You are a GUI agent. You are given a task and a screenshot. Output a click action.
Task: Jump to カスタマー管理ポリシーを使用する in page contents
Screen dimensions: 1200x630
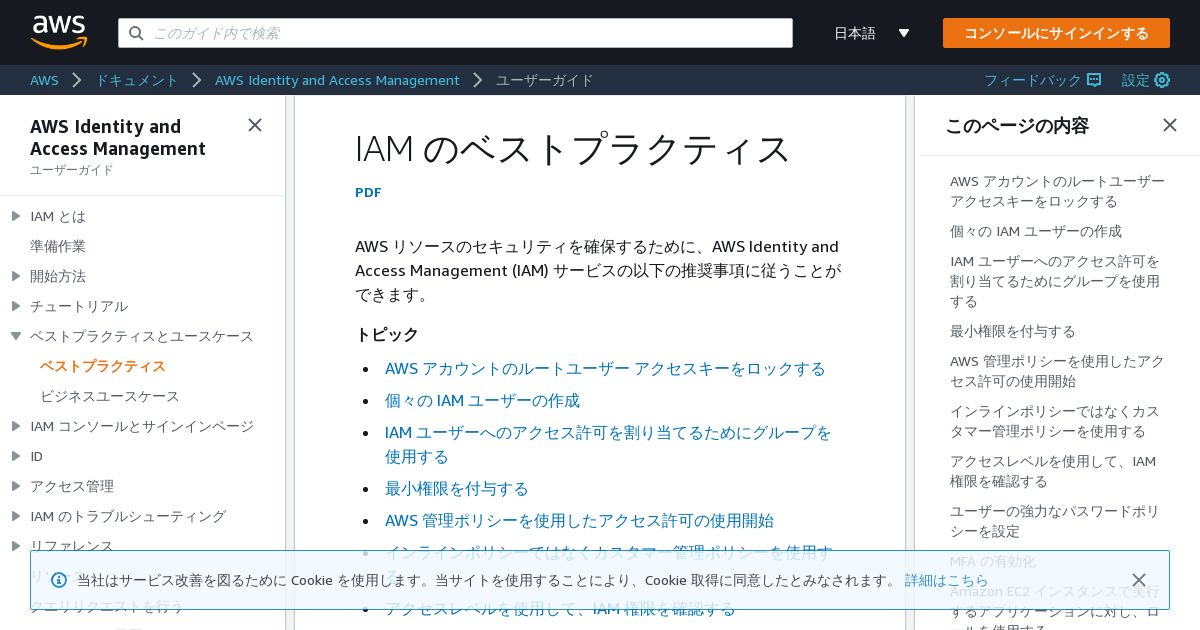[x=1055, y=421]
